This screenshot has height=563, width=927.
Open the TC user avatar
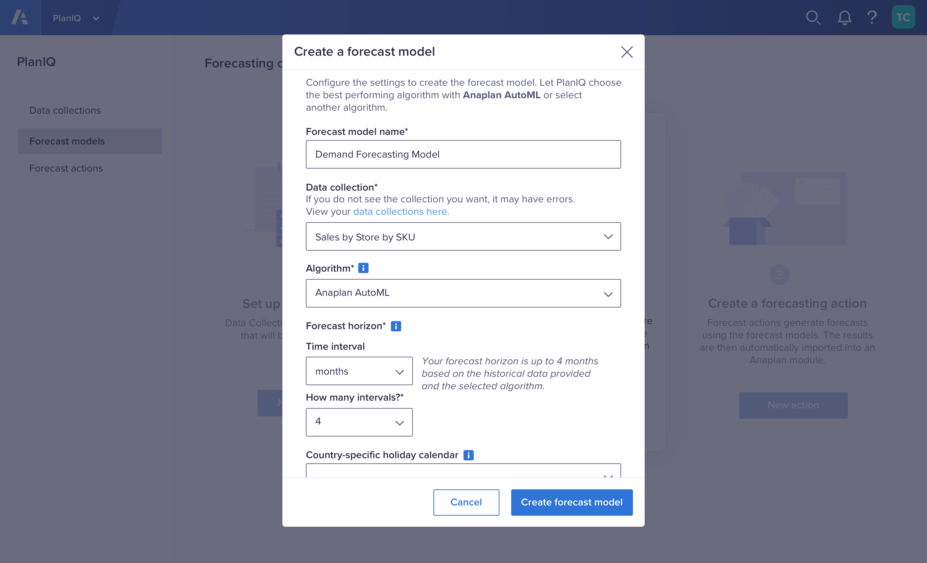tap(903, 17)
